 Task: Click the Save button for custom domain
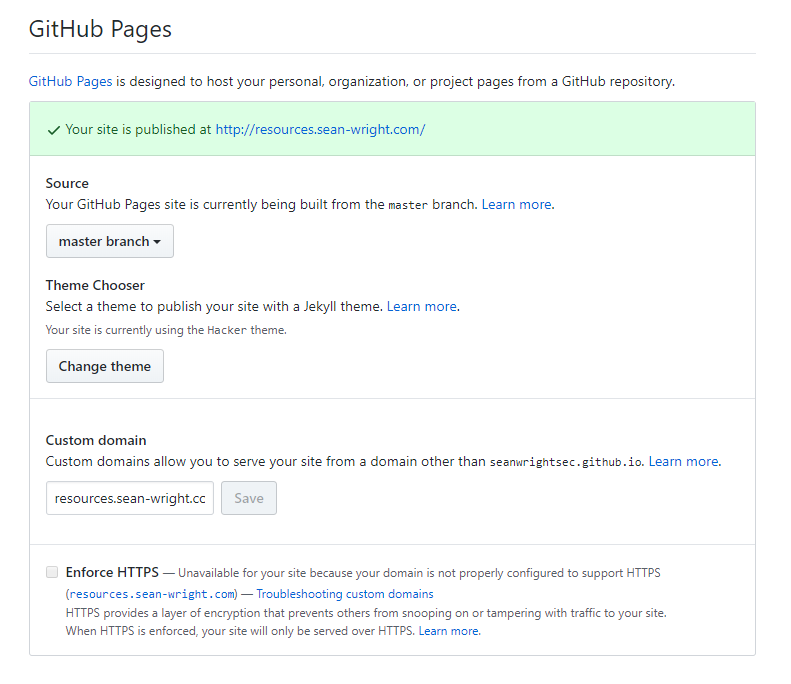pos(249,498)
